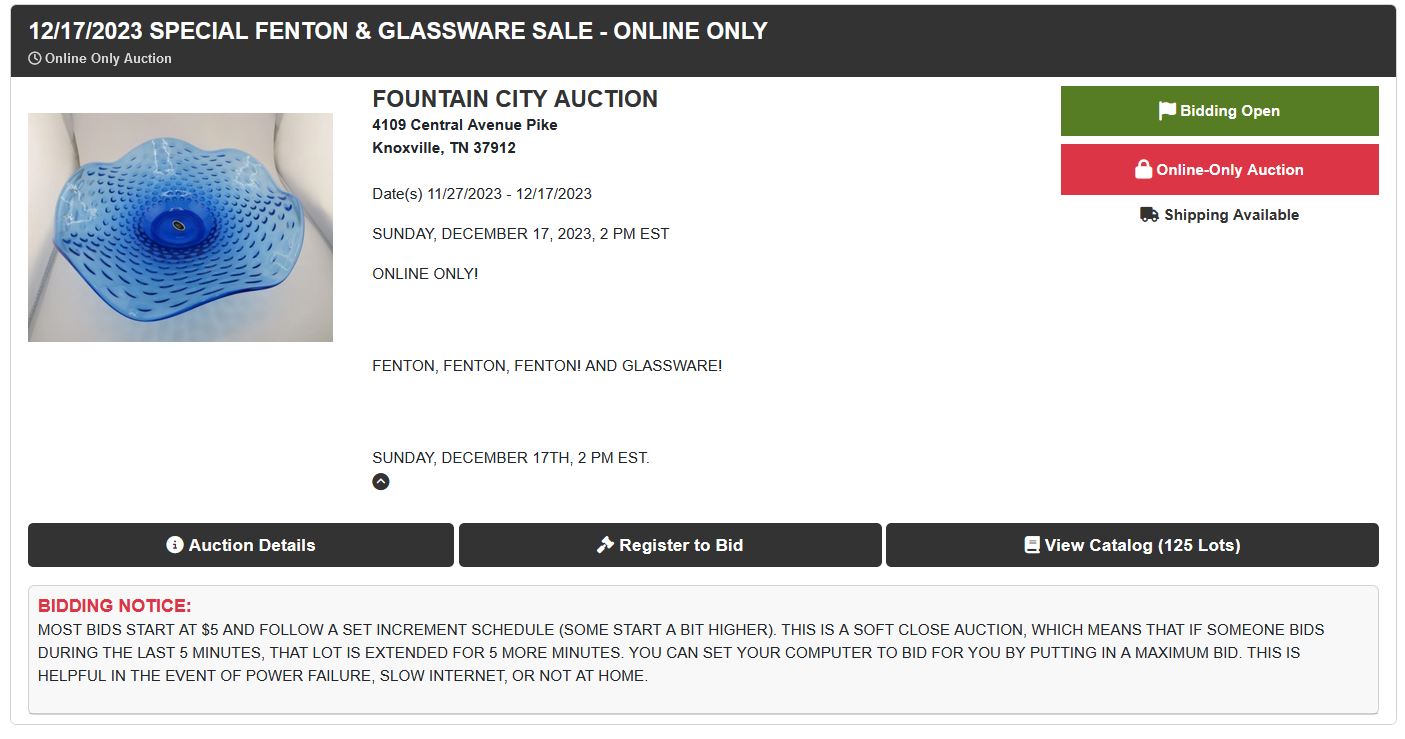Click the clock icon next to Online Only Auction

tap(35, 59)
